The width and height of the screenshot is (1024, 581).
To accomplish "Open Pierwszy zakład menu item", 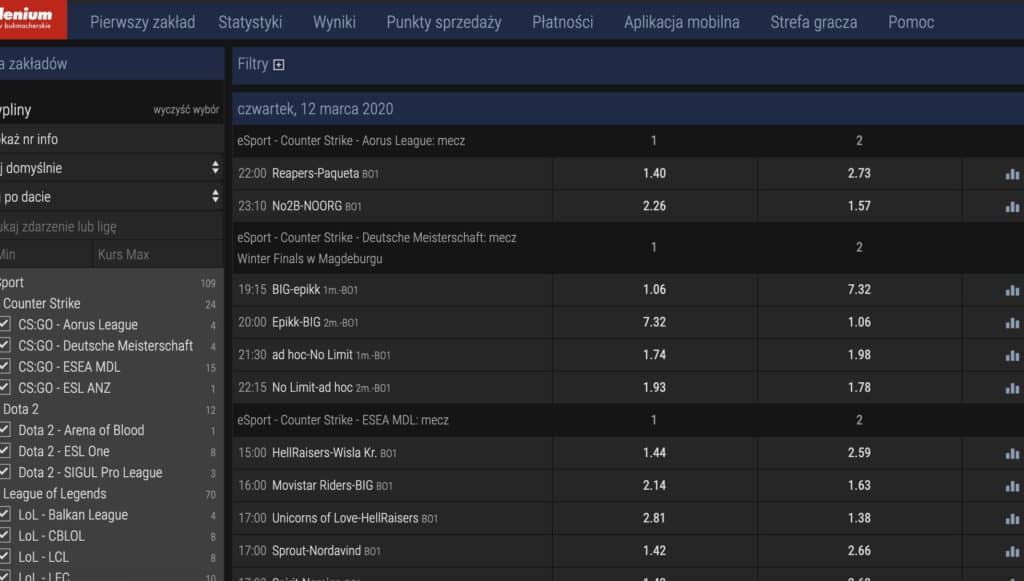I will click(x=142, y=22).
